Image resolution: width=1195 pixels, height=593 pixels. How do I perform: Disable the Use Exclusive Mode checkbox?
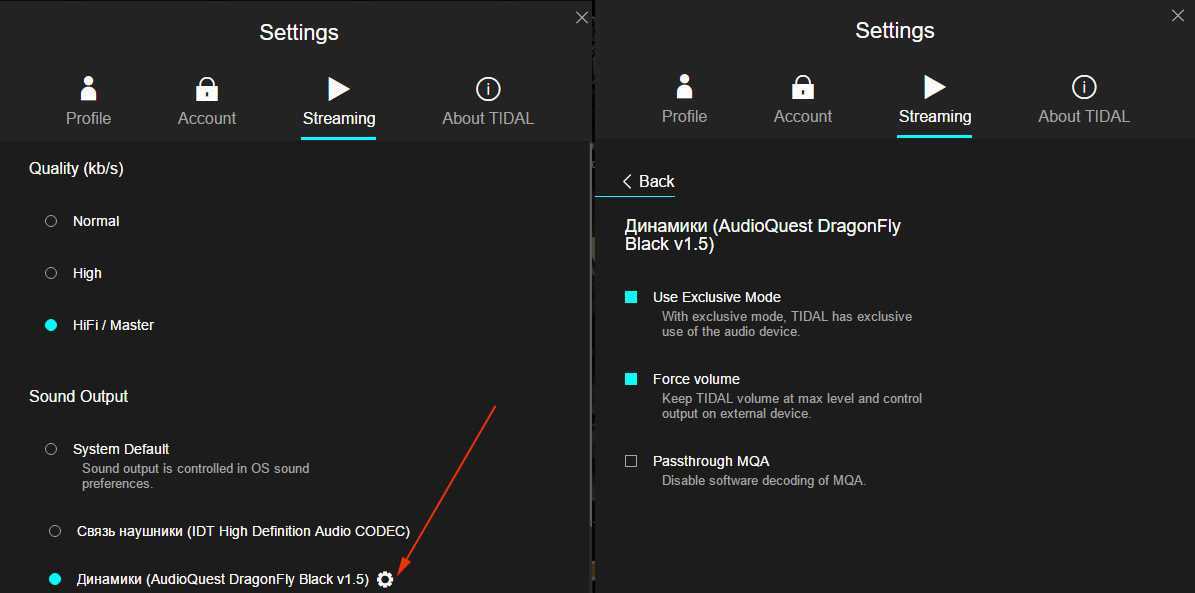point(631,297)
